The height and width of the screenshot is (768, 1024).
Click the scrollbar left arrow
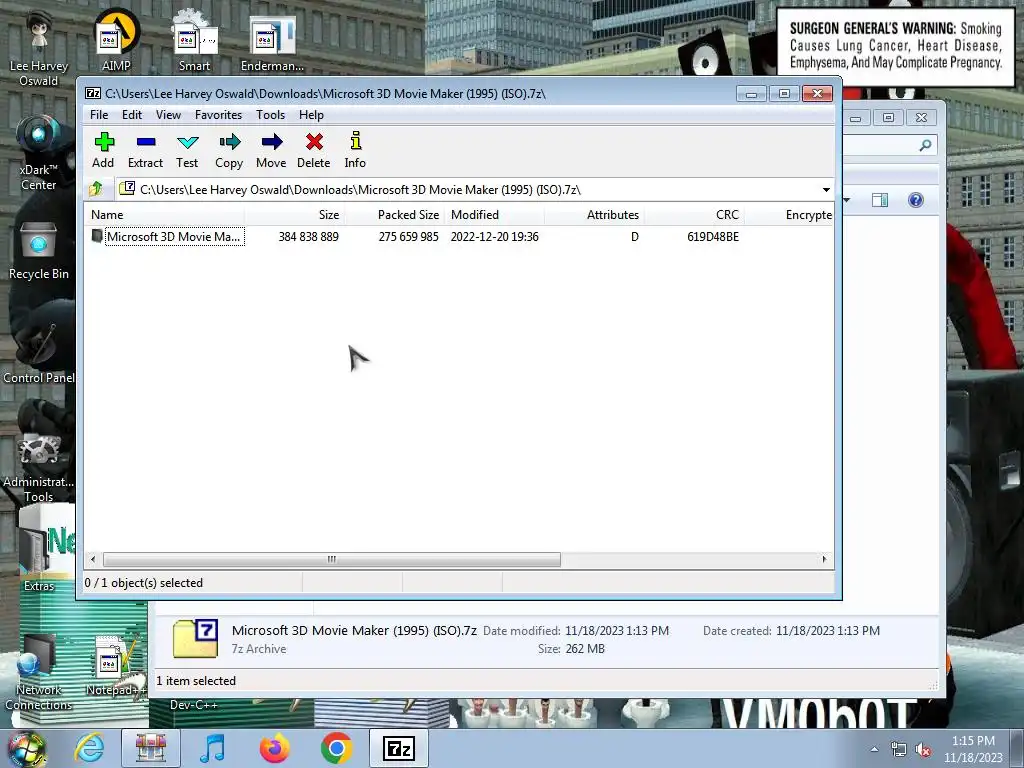93,559
